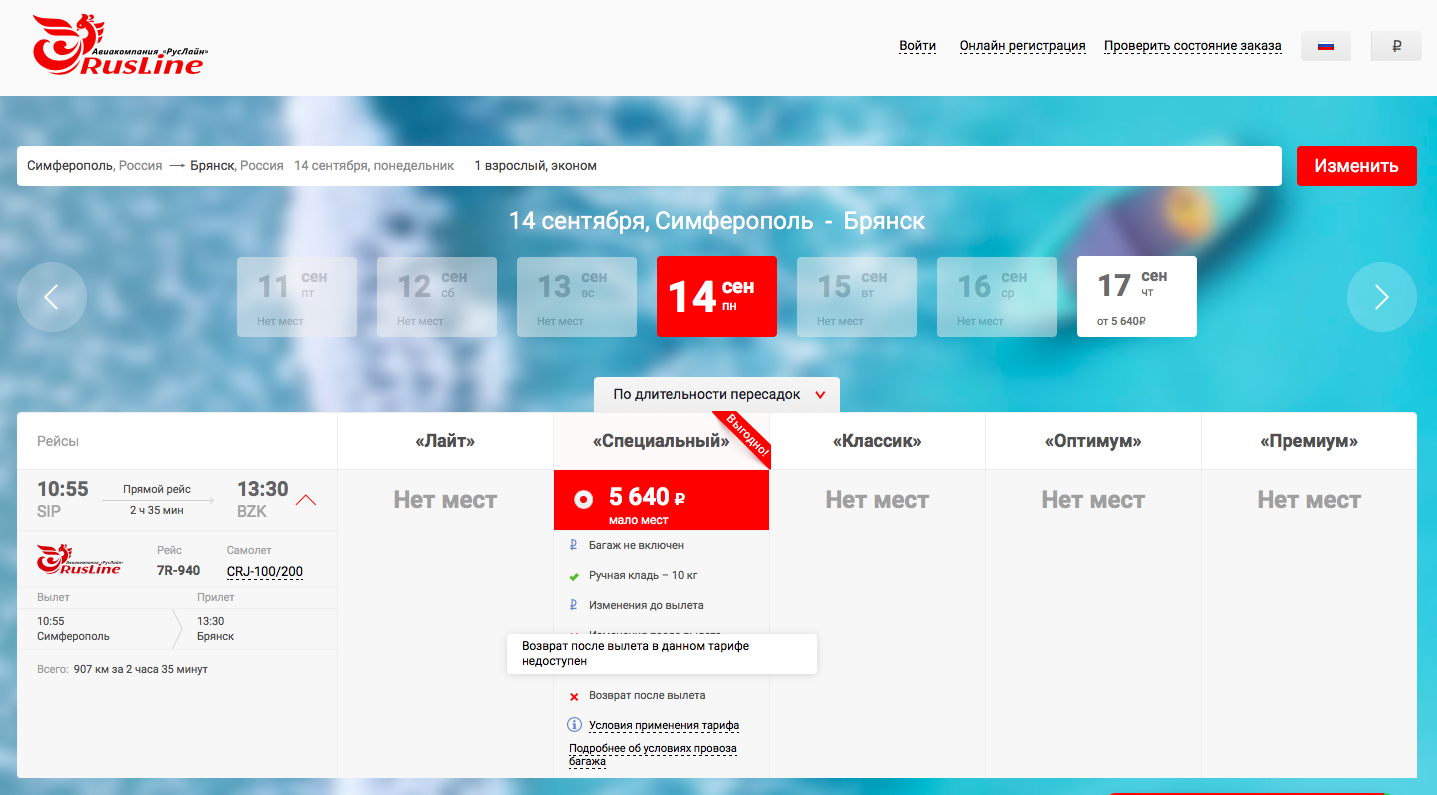Open the По длительности пересадок sort dropdown
The image size is (1437, 795).
pyautogui.click(x=717, y=395)
